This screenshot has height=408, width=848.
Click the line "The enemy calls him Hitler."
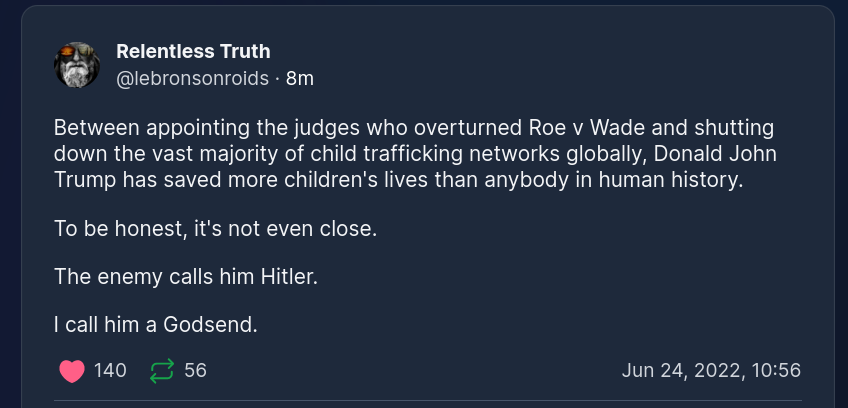tap(185, 276)
